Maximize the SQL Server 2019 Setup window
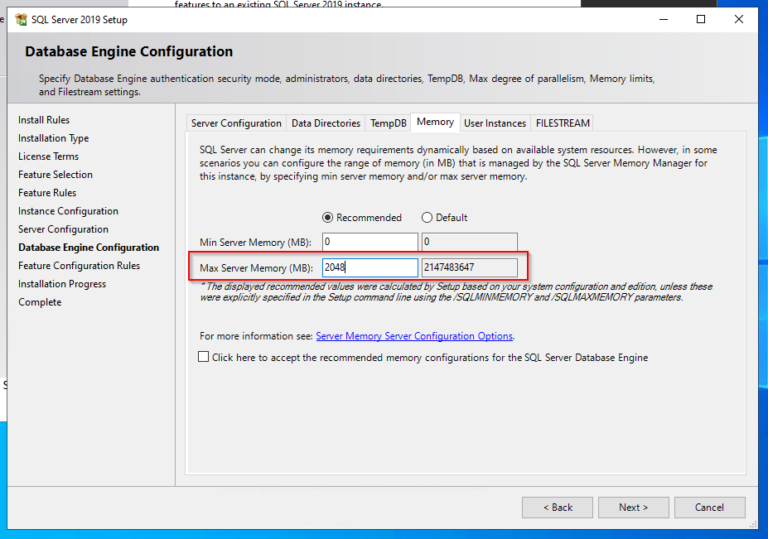The height and width of the screenshot is (539, 768). click(701, 20)
